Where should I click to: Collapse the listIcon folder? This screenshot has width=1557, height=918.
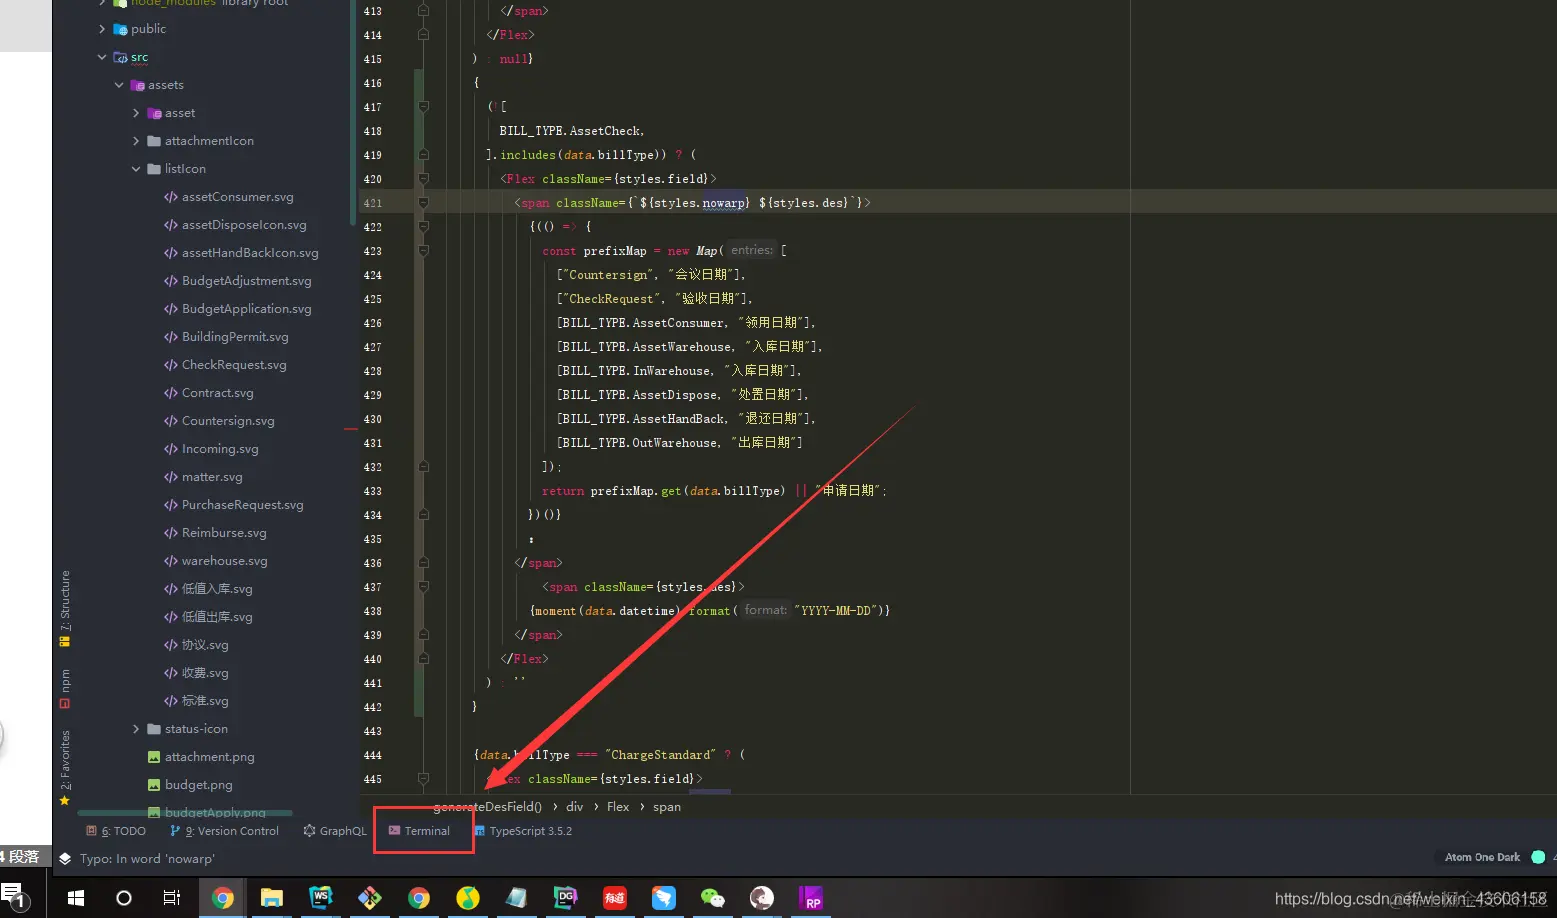(x=136, y=169)
